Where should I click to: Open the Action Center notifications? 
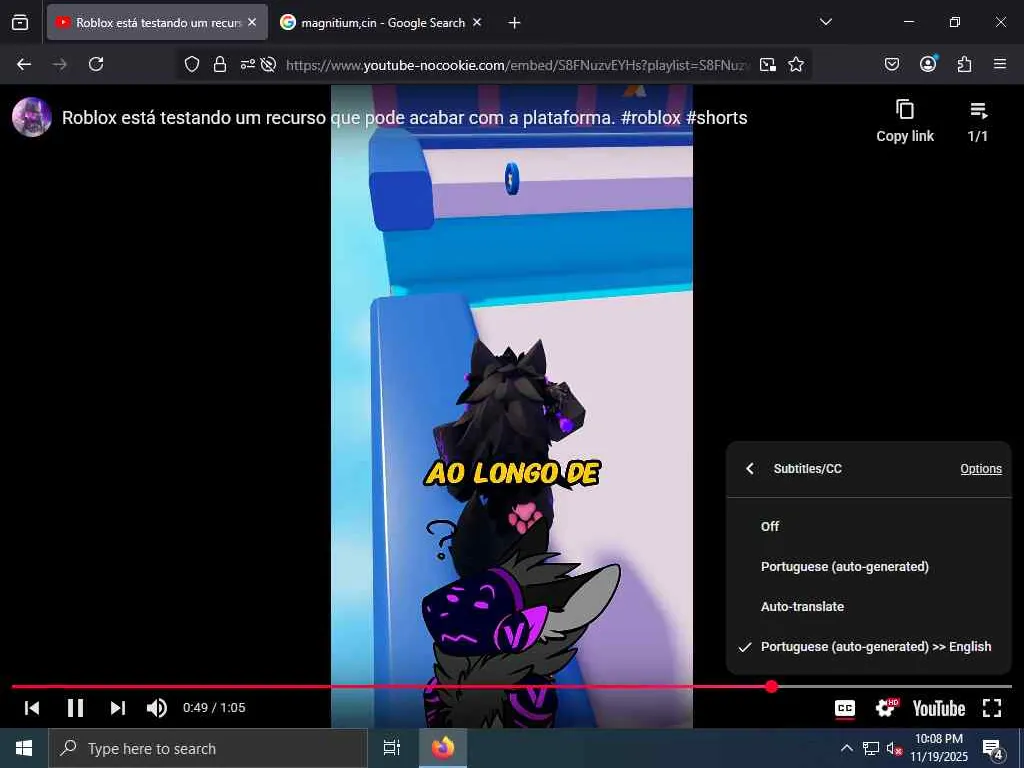point(993,749)
